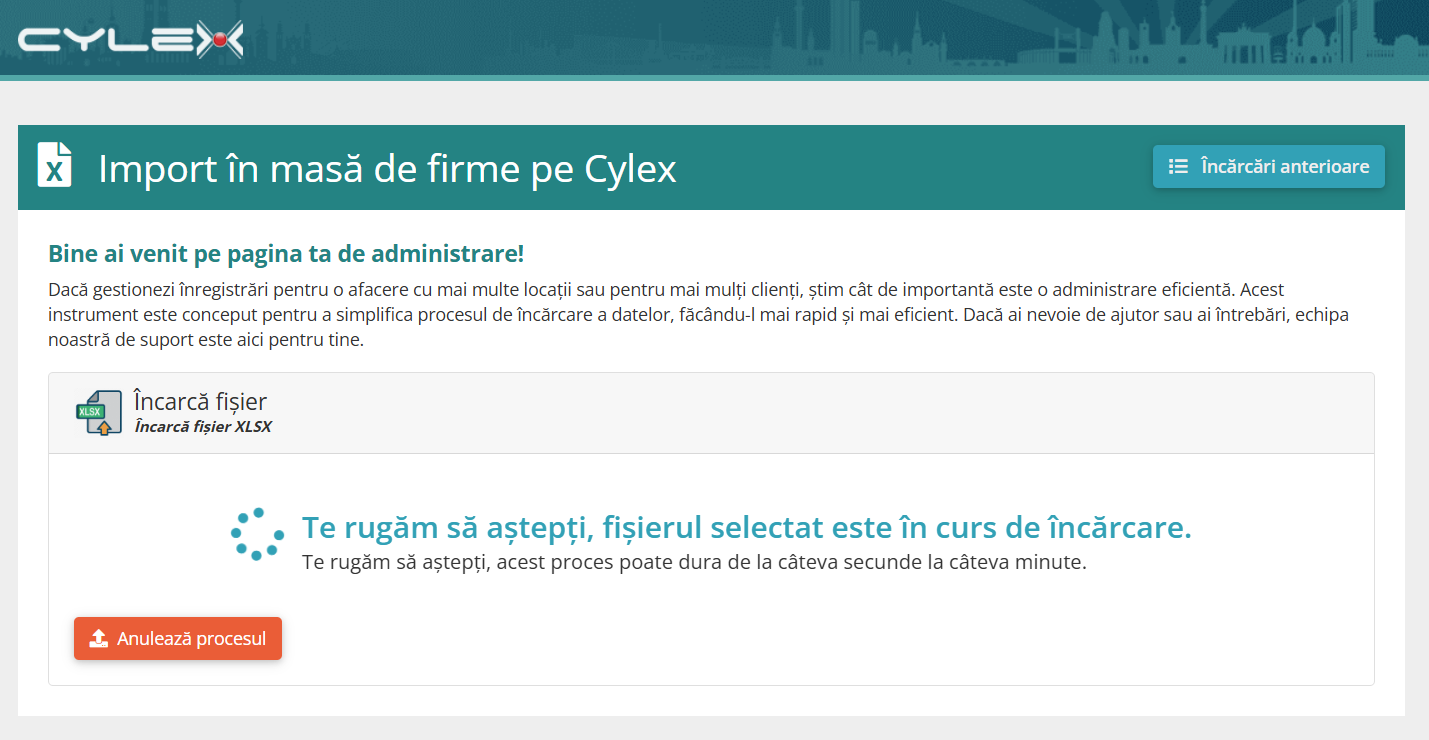Image resolution: width=1429 pixels, height=740 pixels.
Task: Click the Cylex logo
Action: pos(130,40)
